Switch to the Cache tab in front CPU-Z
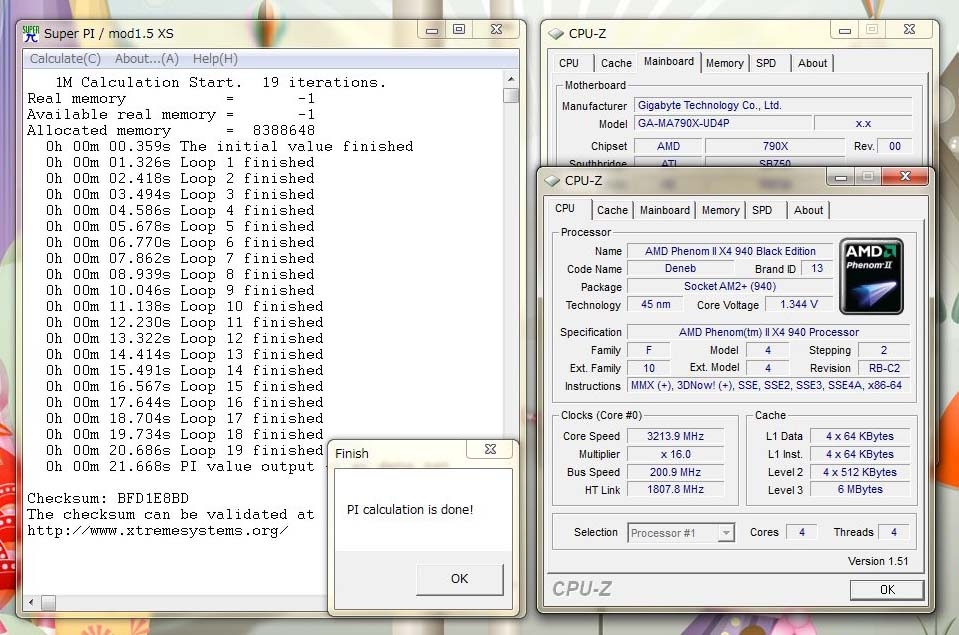The image size is (959, 635). tap(612, 210)
